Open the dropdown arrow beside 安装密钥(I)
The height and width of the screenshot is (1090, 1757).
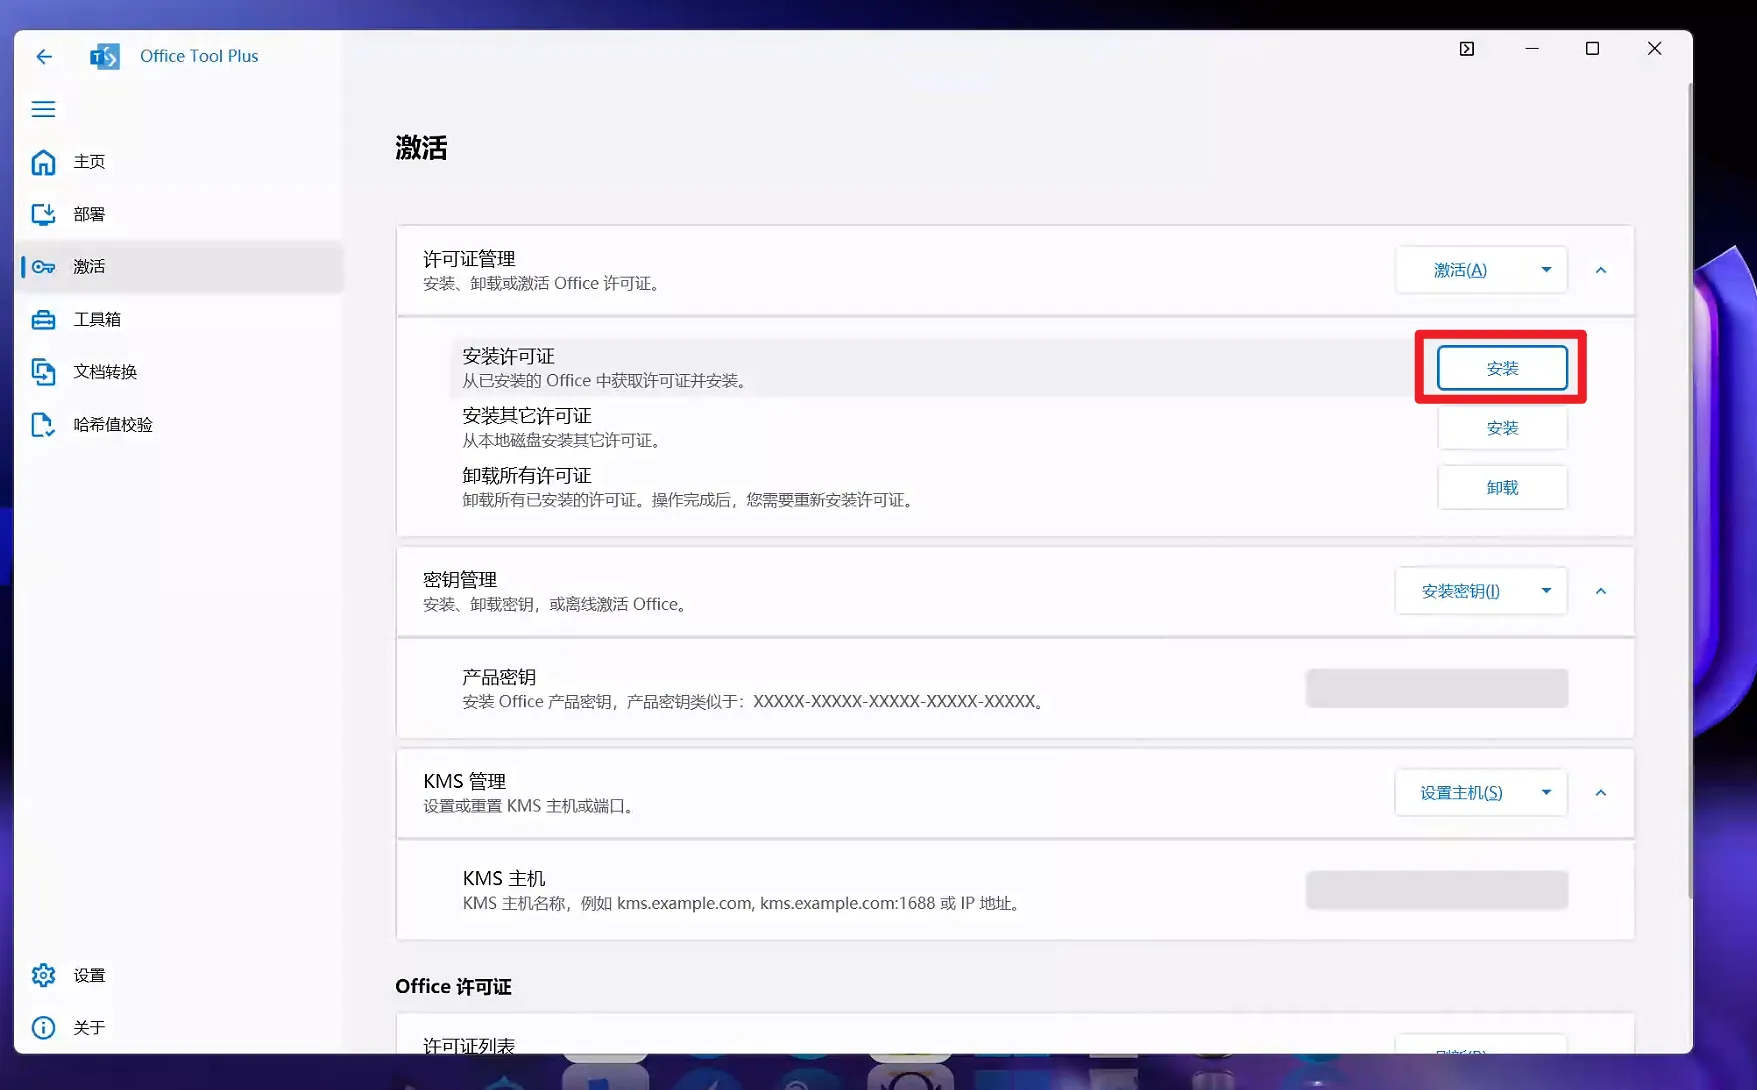(x=1546, y=591)
